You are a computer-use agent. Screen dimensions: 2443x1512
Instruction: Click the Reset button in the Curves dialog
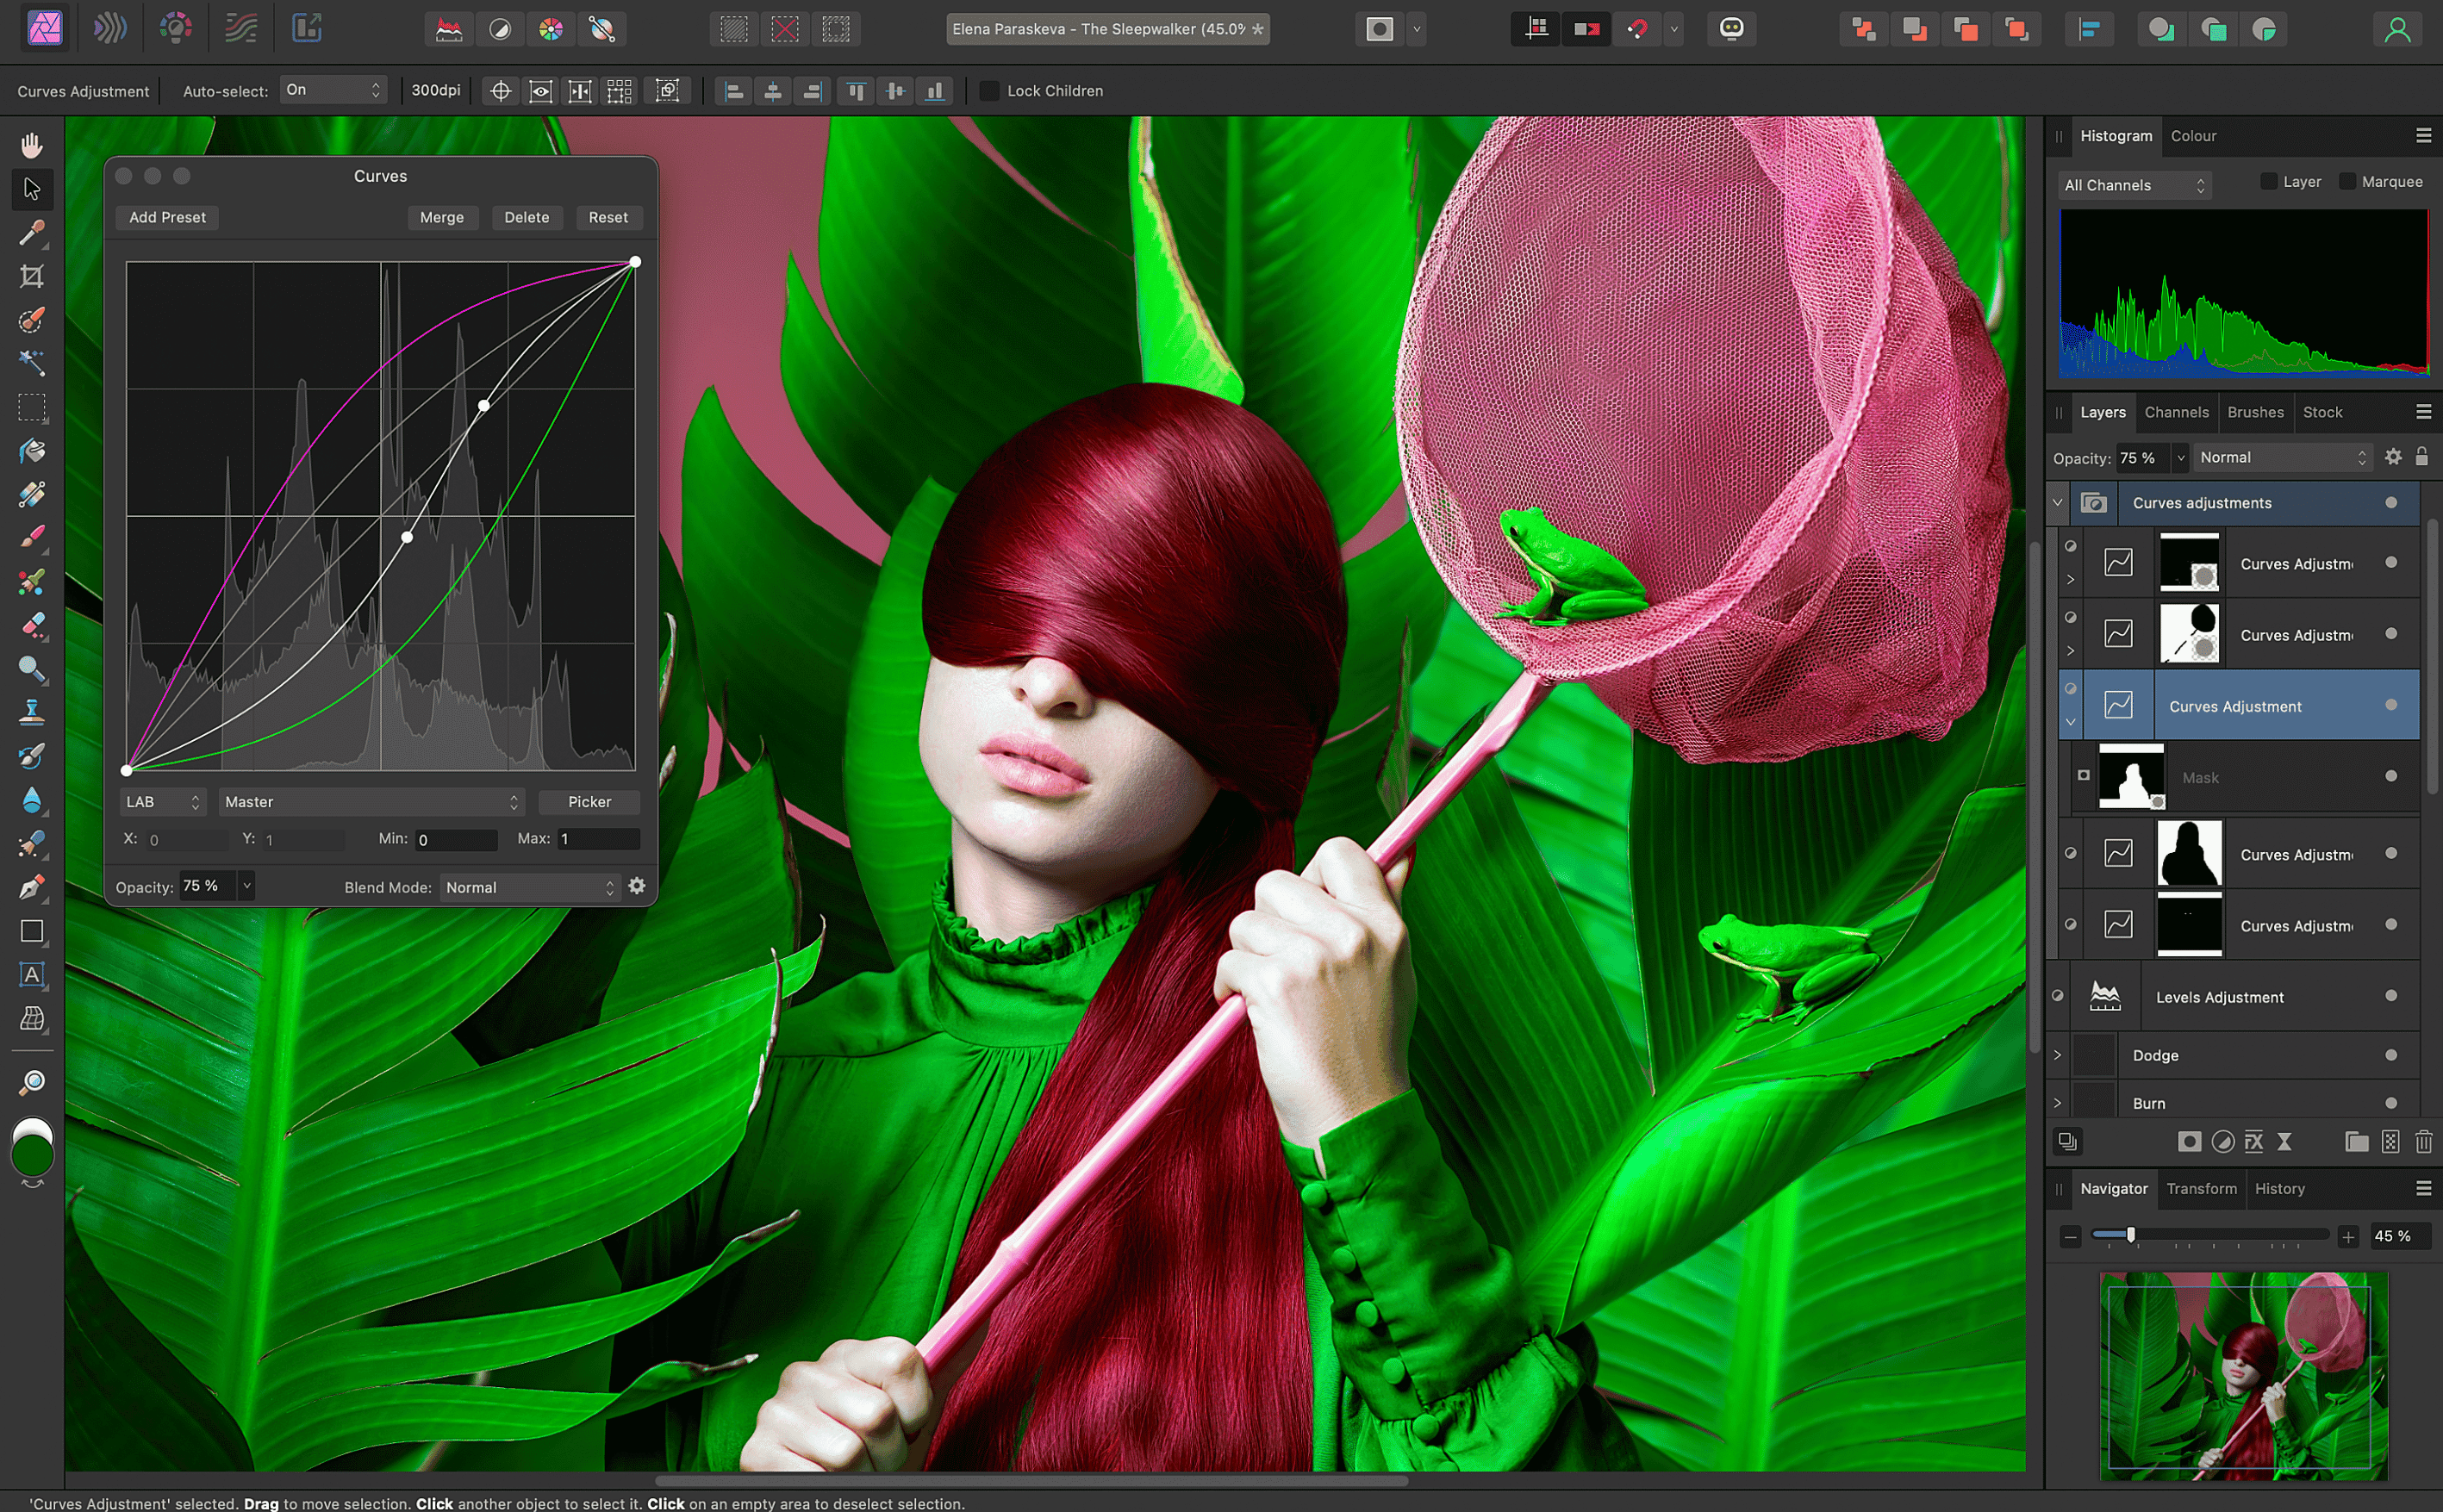click(x=609, y=217)
